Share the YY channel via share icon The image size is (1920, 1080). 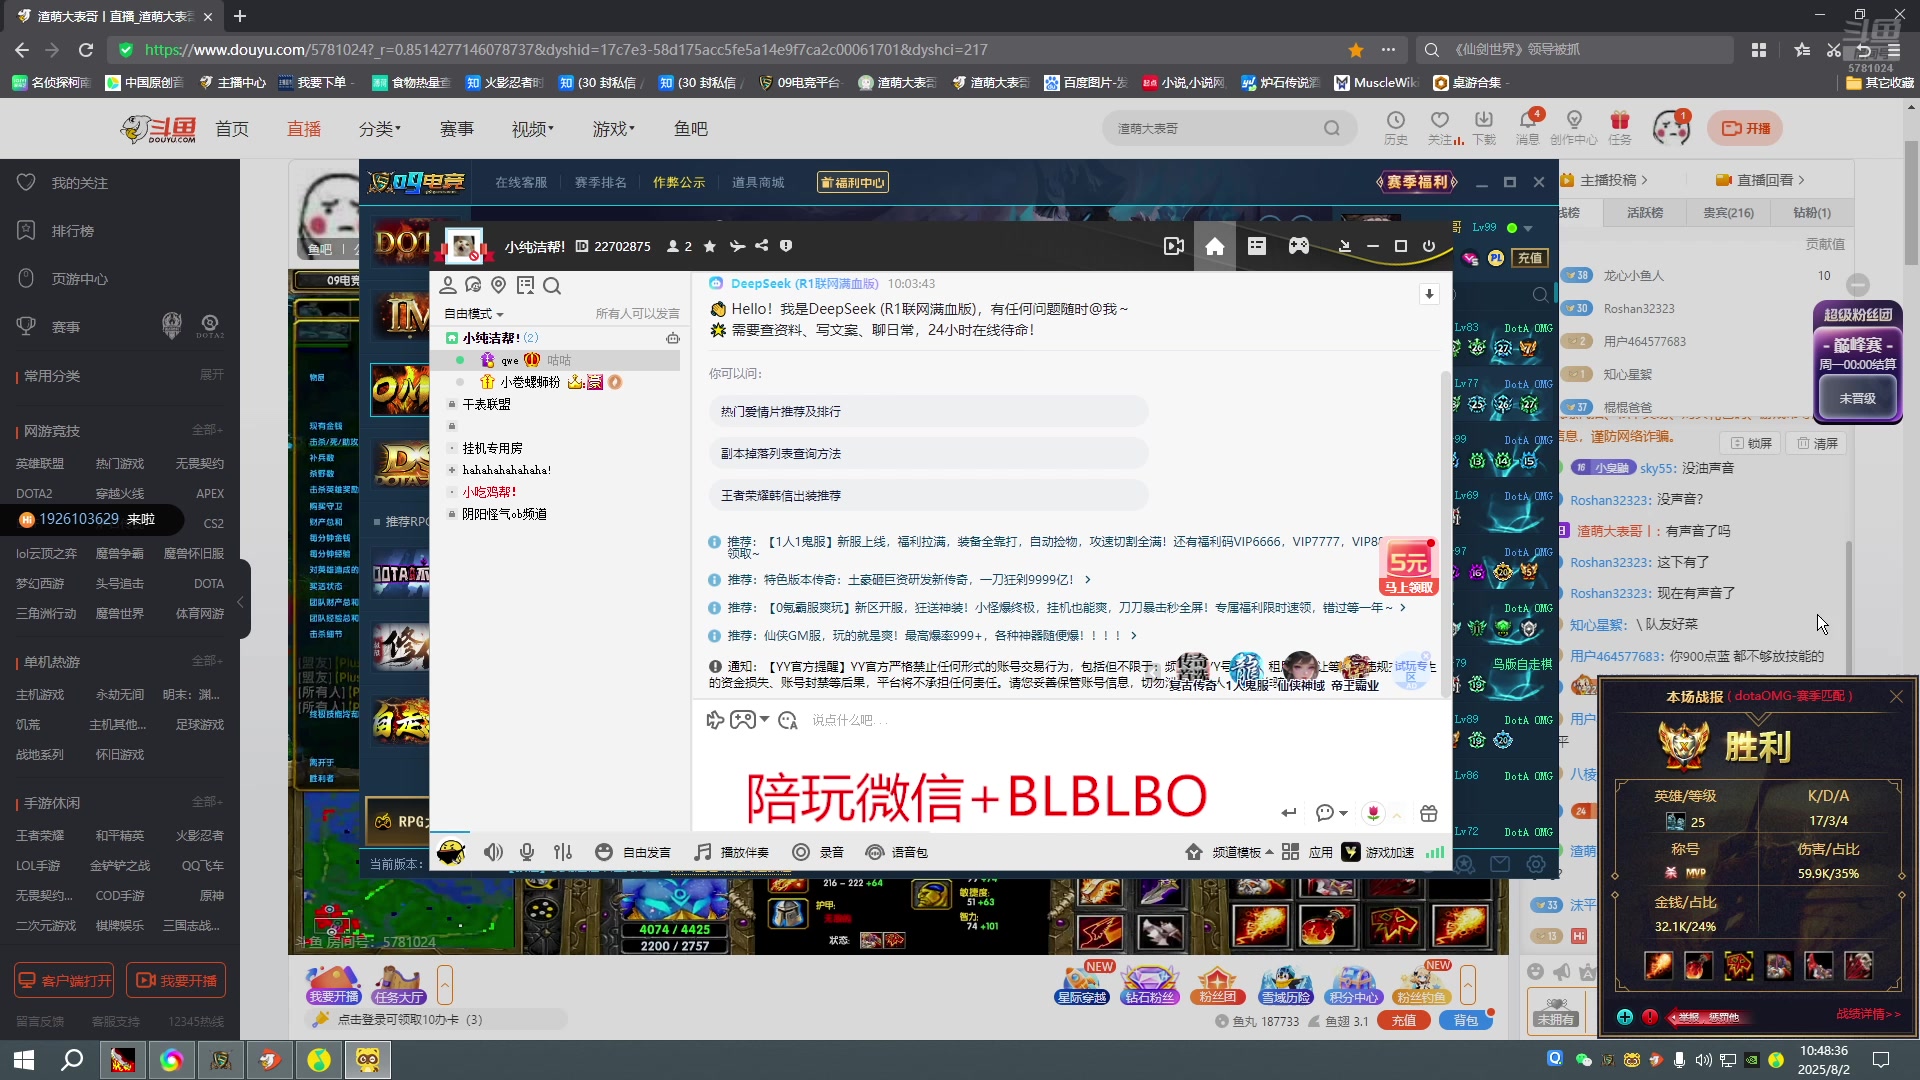point(762,246)
